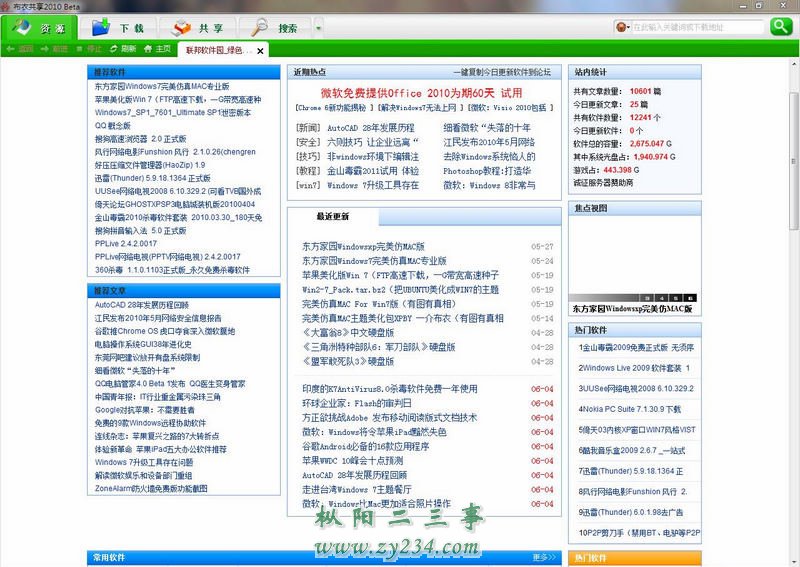Open article 免费的9款Windows远程协助软件
The width and height of the screenshot is (800, 567).
(151, 423)
